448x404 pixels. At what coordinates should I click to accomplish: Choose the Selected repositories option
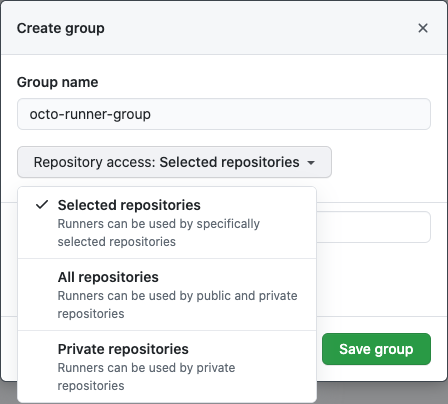[x=167, y=223]
